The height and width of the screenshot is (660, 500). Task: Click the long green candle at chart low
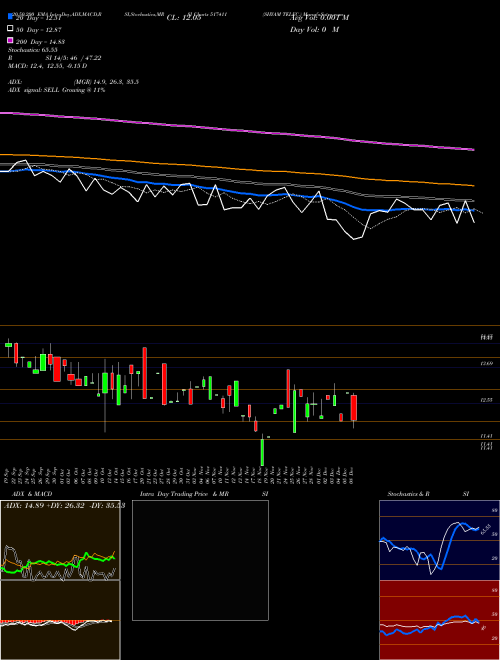[x=262, y=450]
